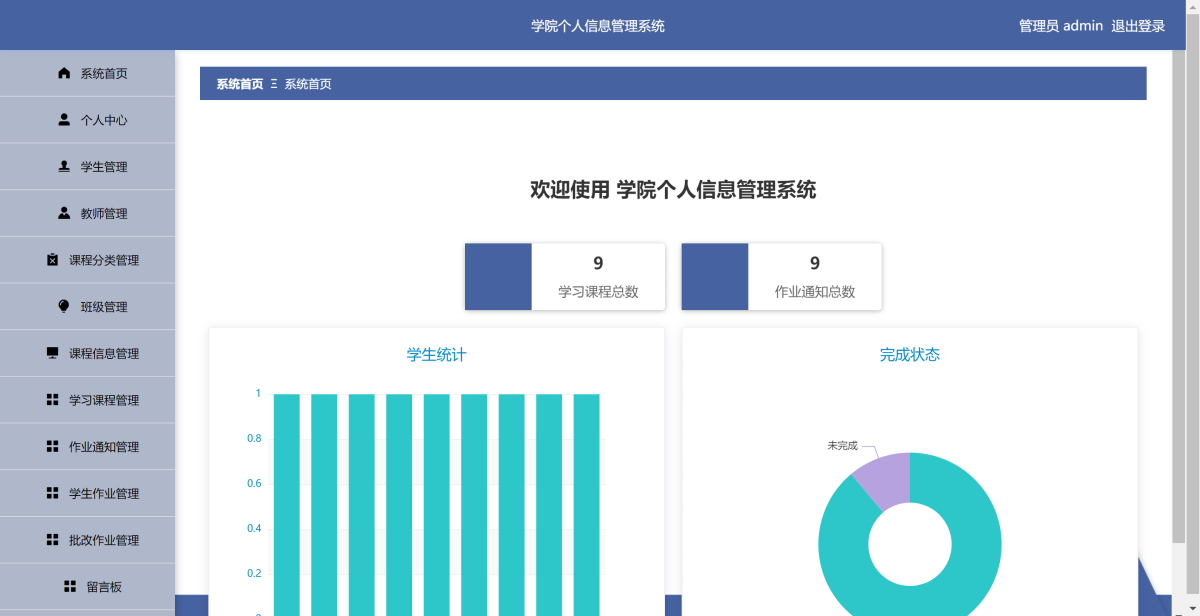1200x616 pixels.
Task: Click the teacher icon beside 教师管理
Action: 64,213
